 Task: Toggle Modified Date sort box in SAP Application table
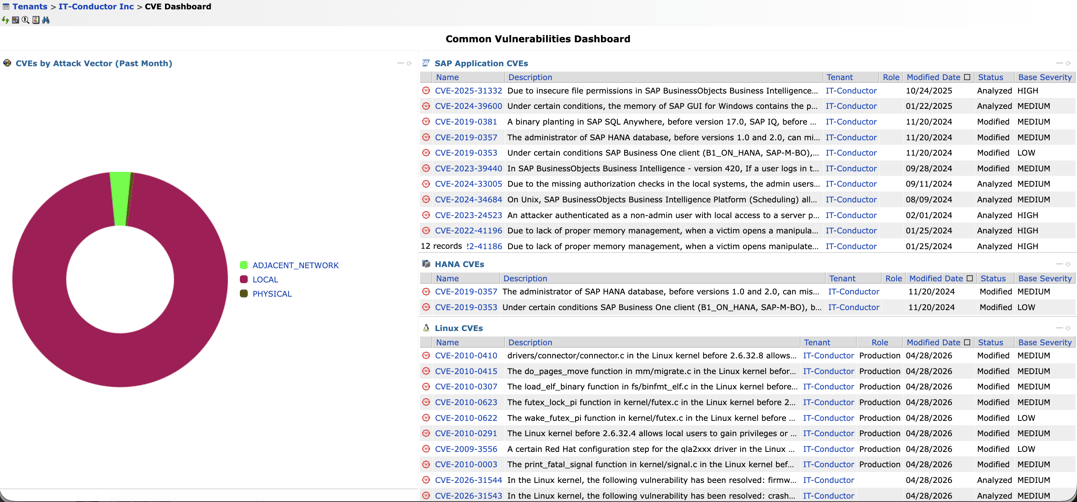pyautogui.click(x=967, y=77)
